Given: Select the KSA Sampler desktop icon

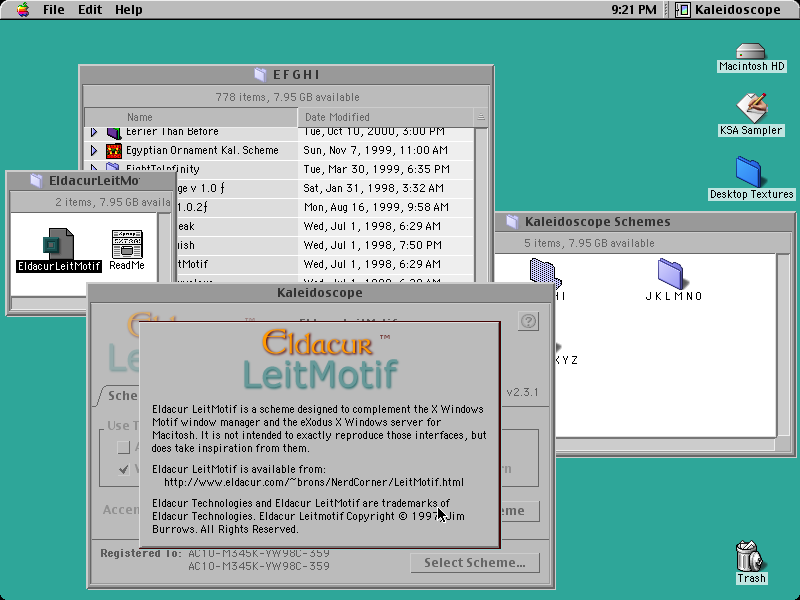Looking at the screenshot, I should pos(751,107).
